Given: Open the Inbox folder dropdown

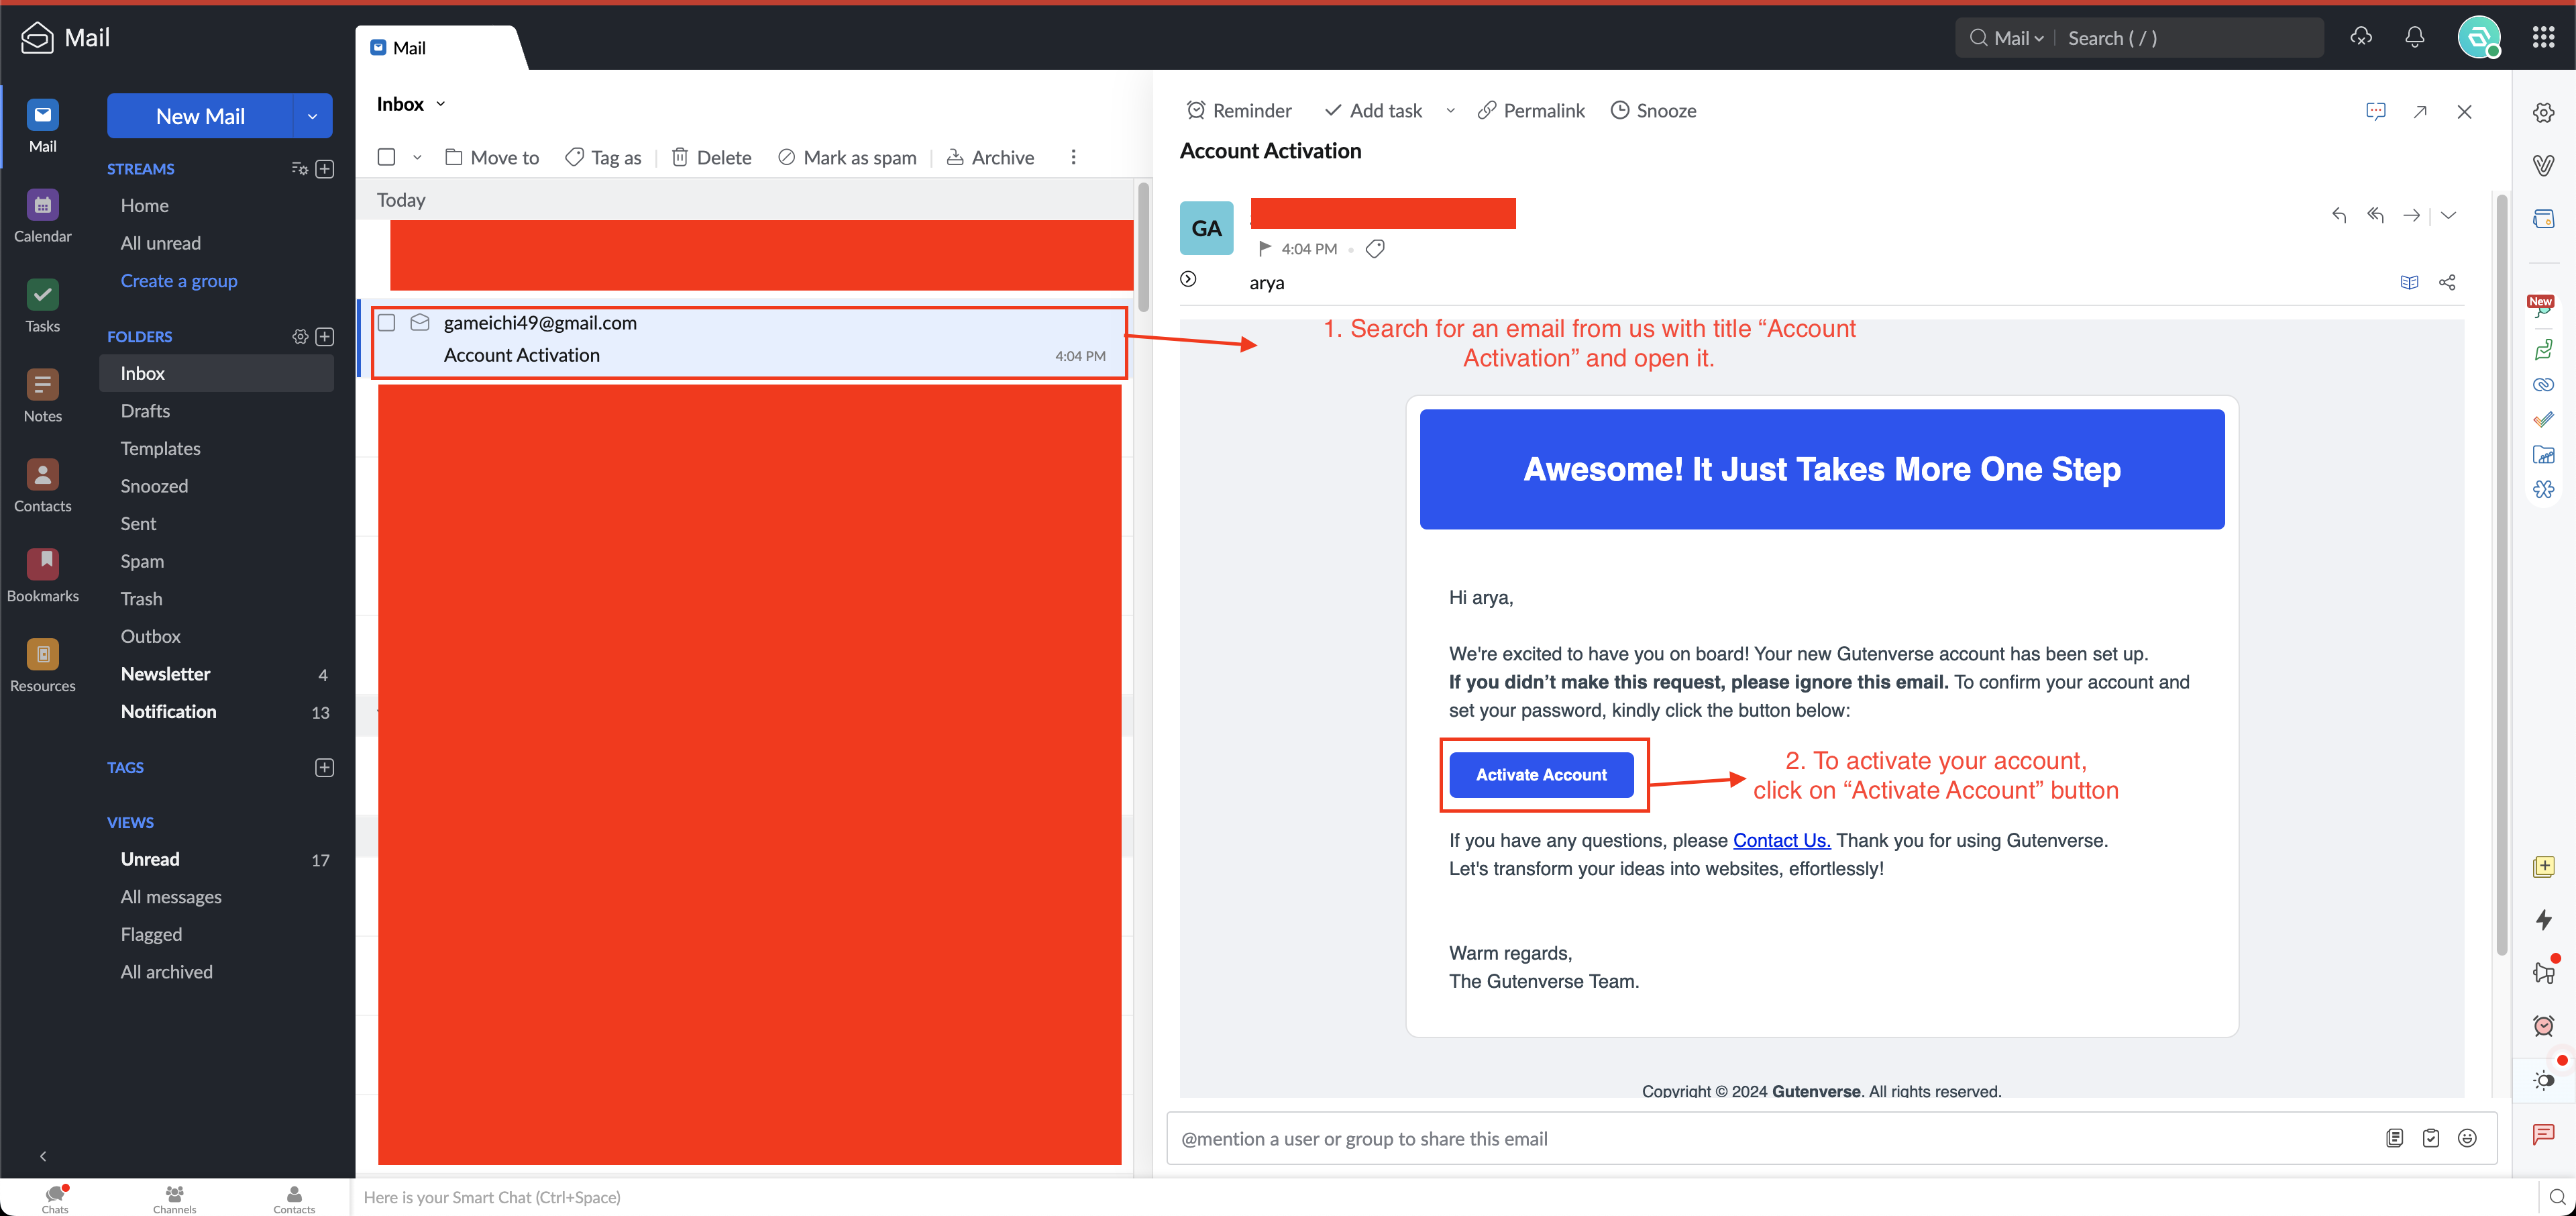Looking at the screenshot, I should [440, 104].
